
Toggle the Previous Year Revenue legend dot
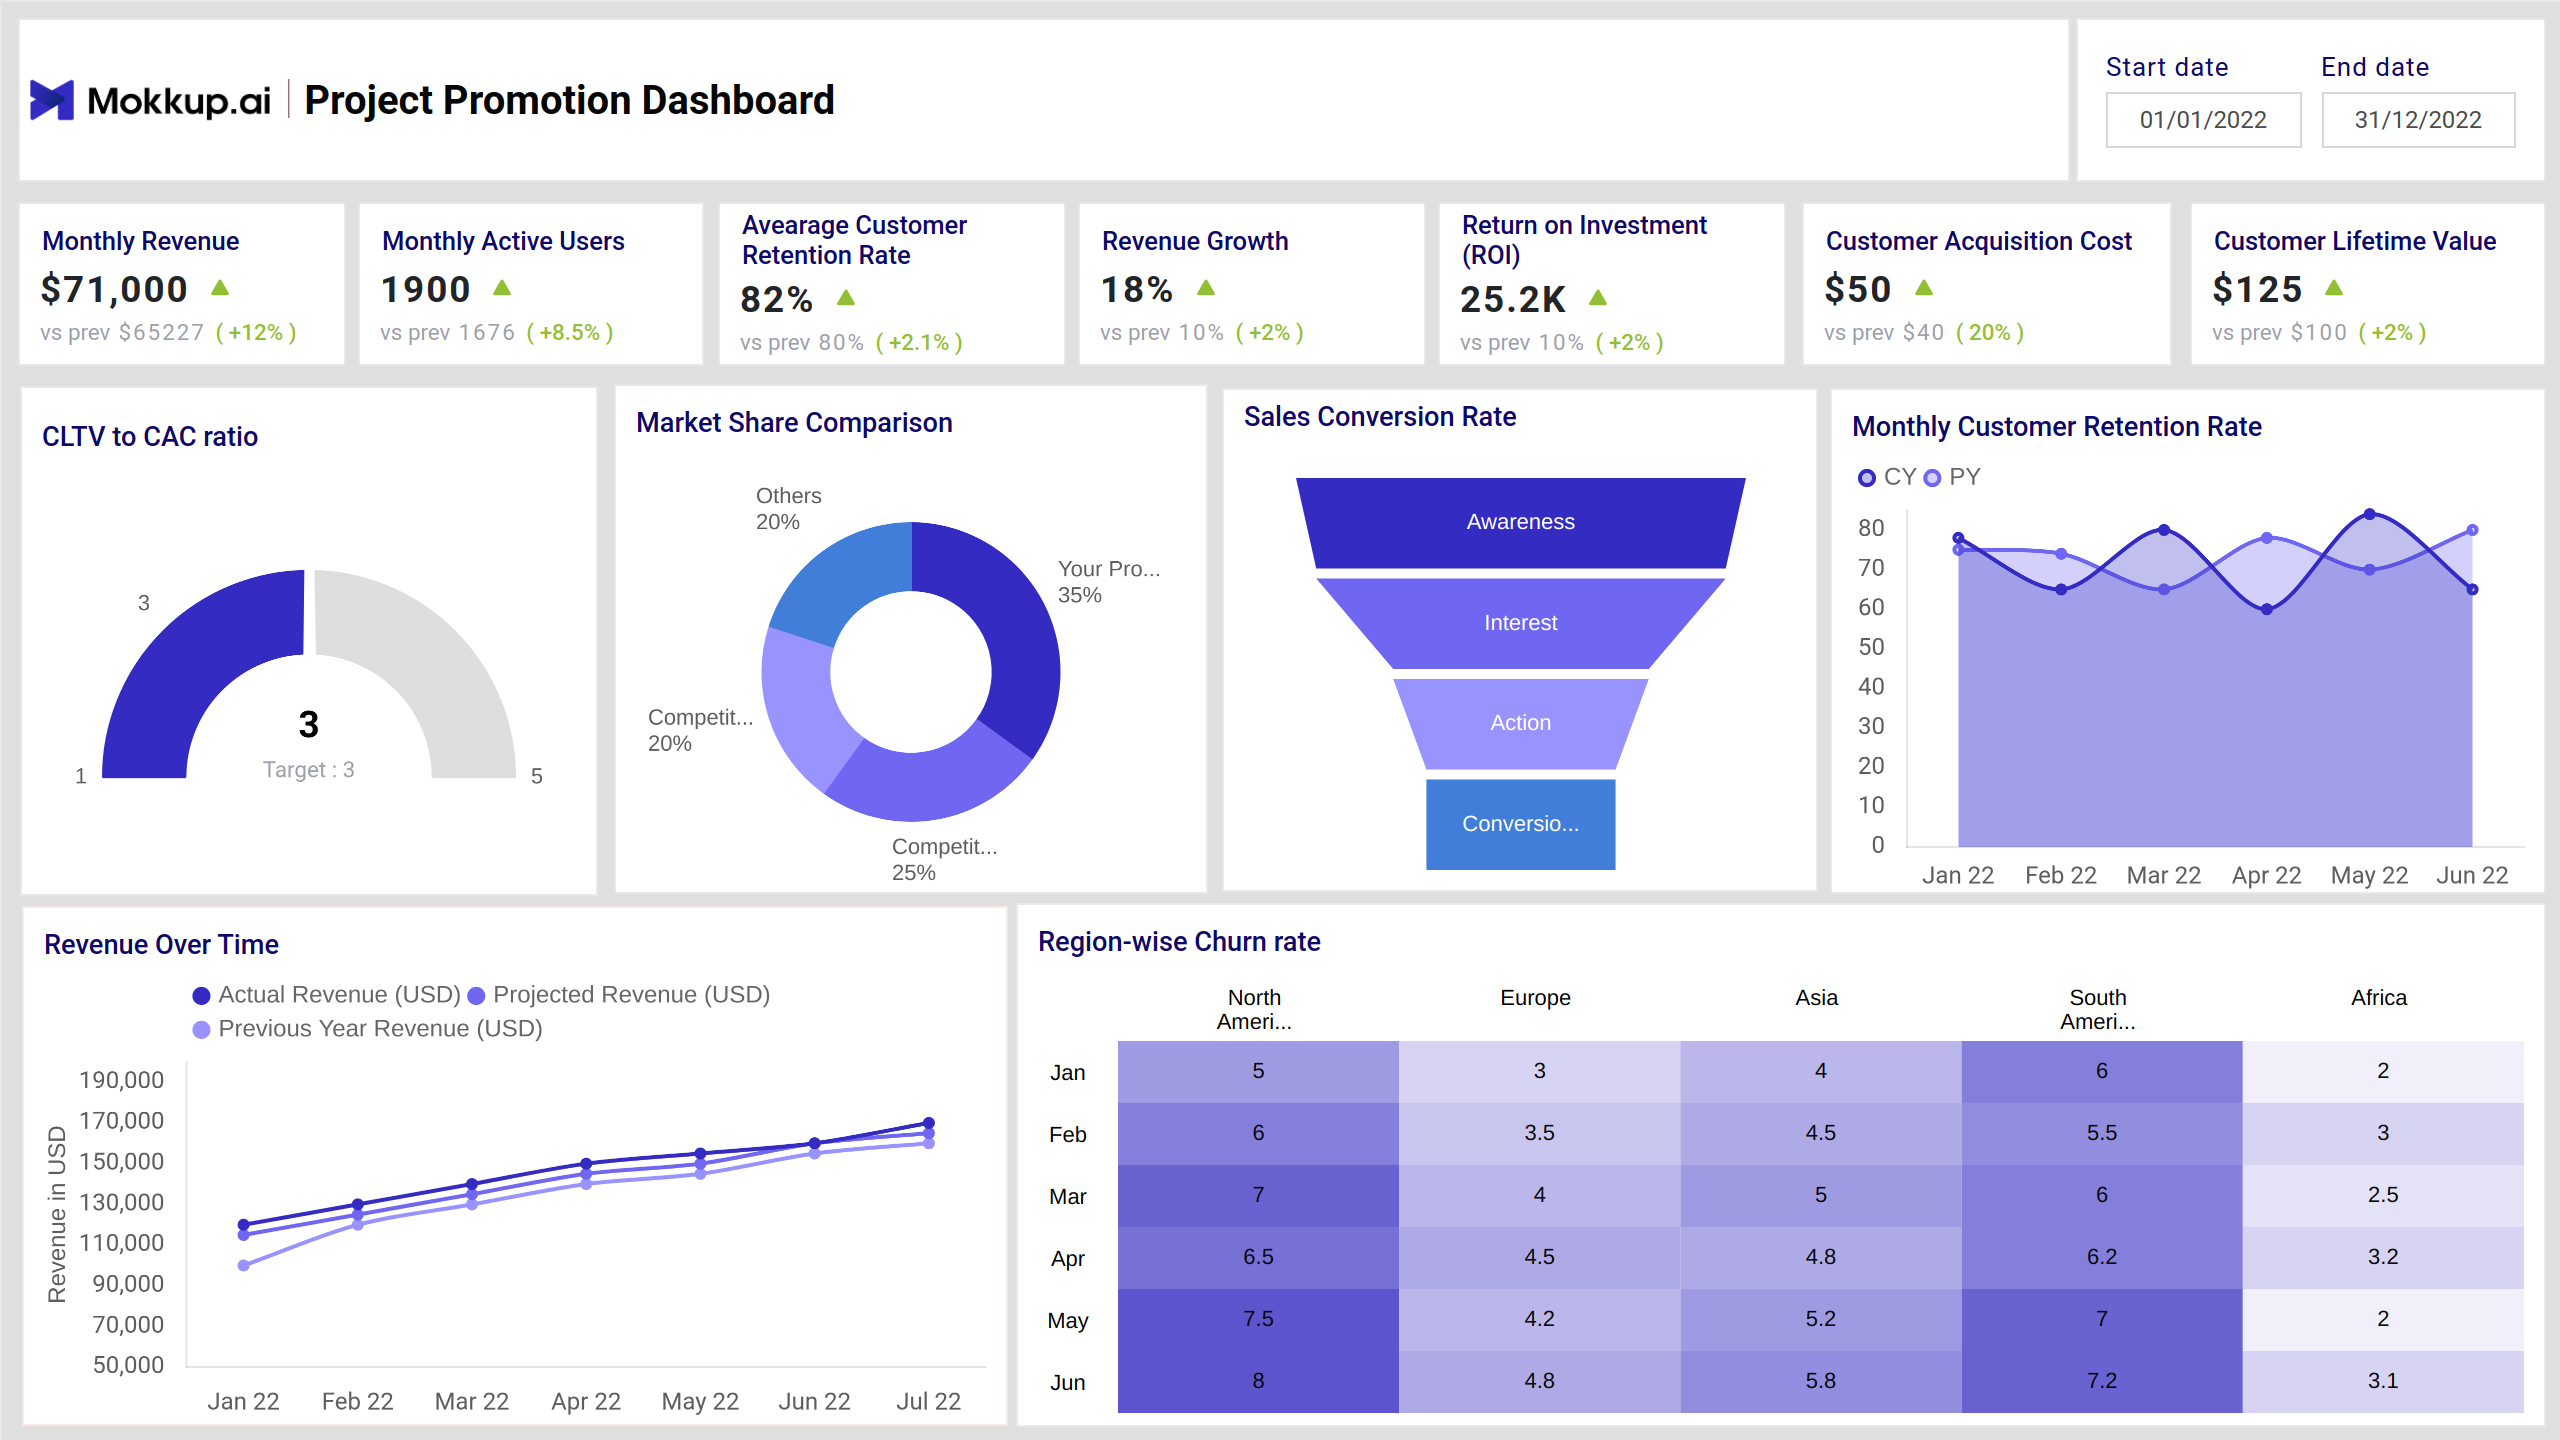[x=201, y=1030]
